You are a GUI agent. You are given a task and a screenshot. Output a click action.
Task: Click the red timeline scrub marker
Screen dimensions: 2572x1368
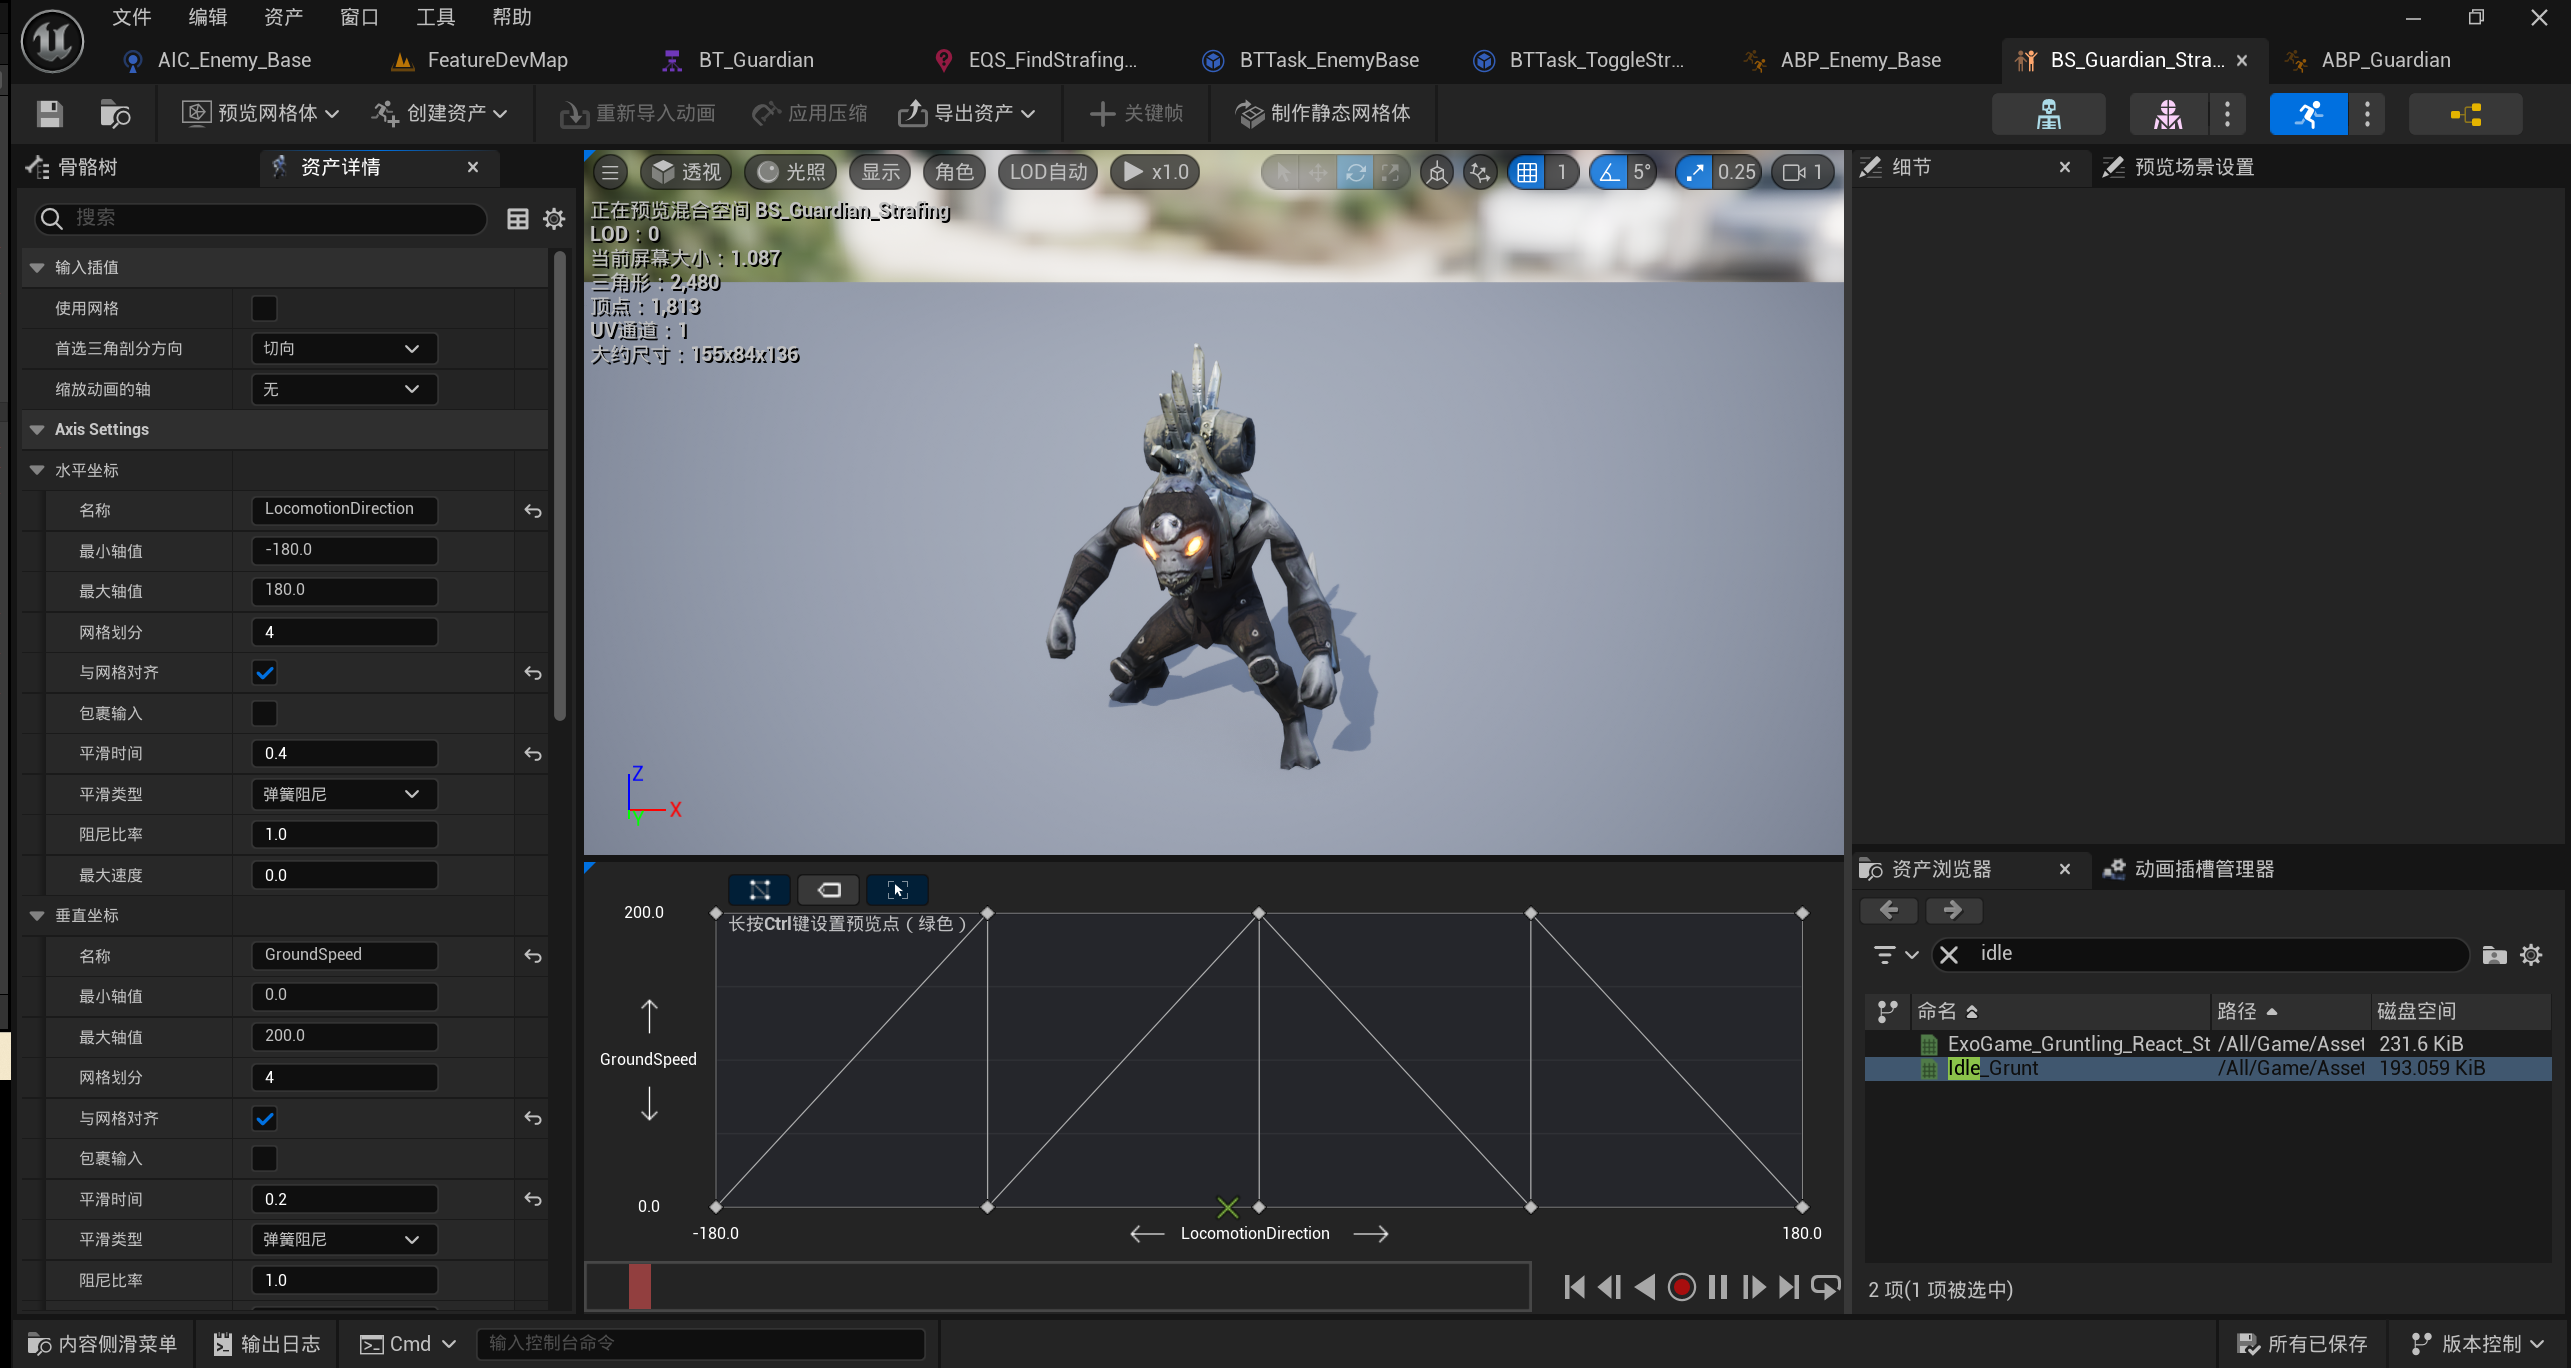coord(639,1287)
